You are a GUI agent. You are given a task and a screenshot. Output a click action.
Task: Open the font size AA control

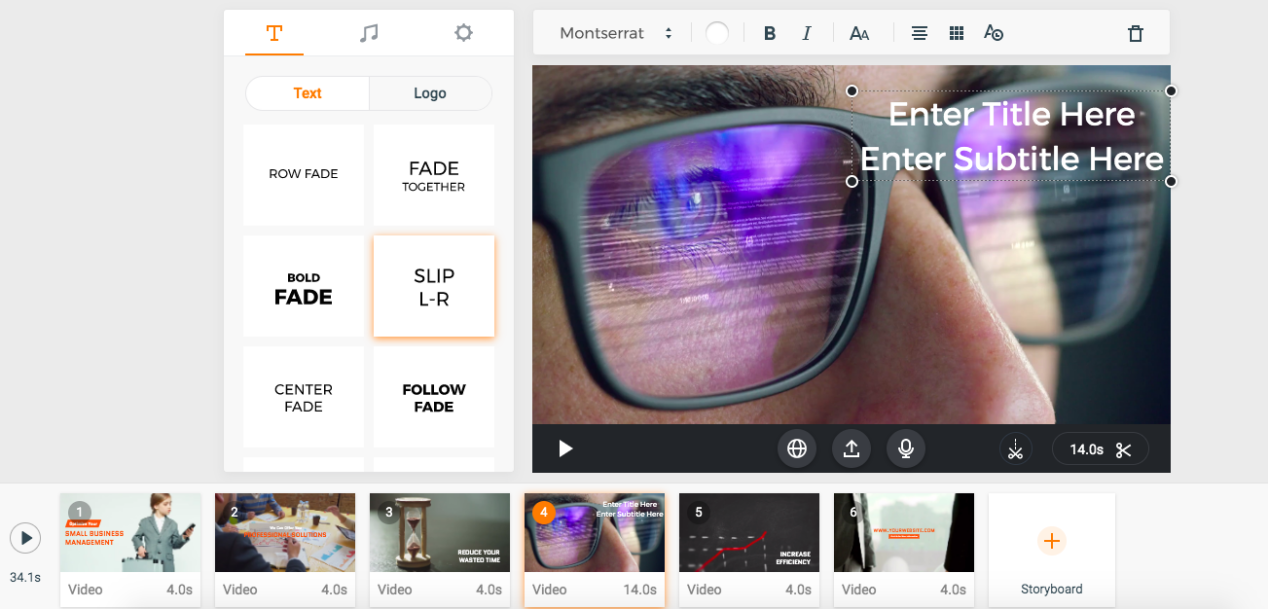[859, 33]
